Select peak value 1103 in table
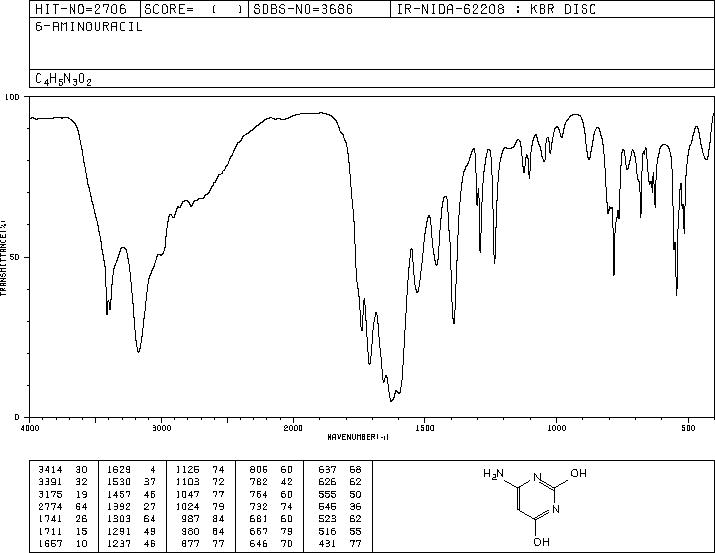Screen dimensions: 715x553 click(187, 482)
